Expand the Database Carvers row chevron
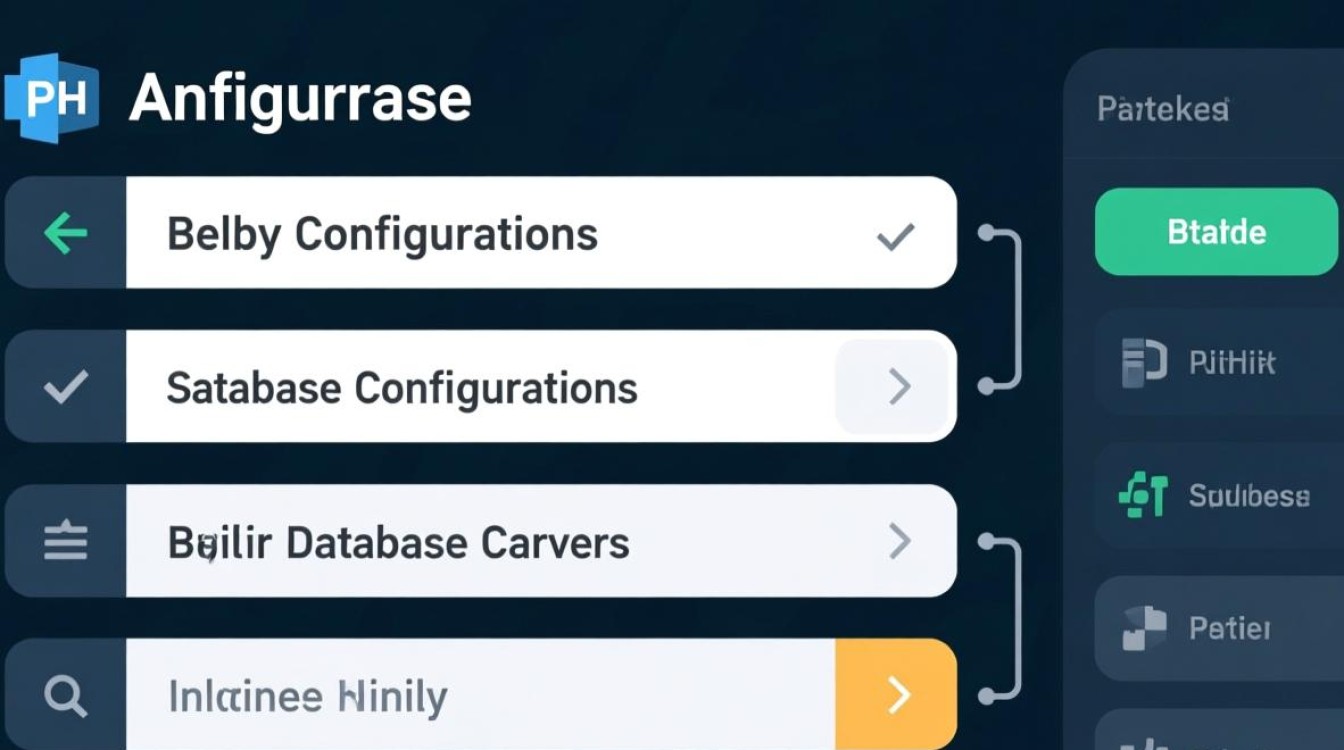 (x=899, y=542)
